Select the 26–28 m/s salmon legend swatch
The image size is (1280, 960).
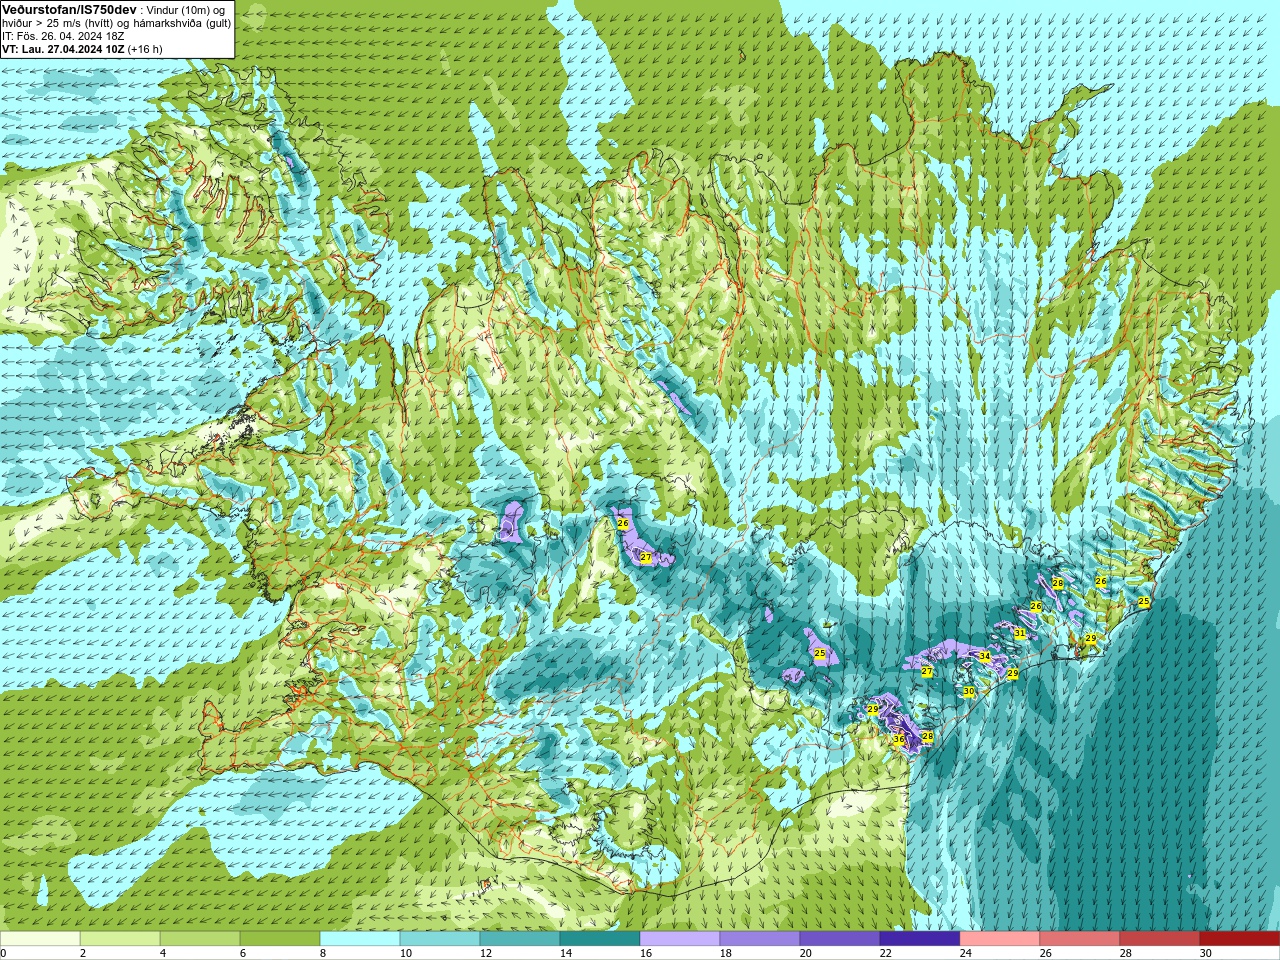coord(1080,939)
